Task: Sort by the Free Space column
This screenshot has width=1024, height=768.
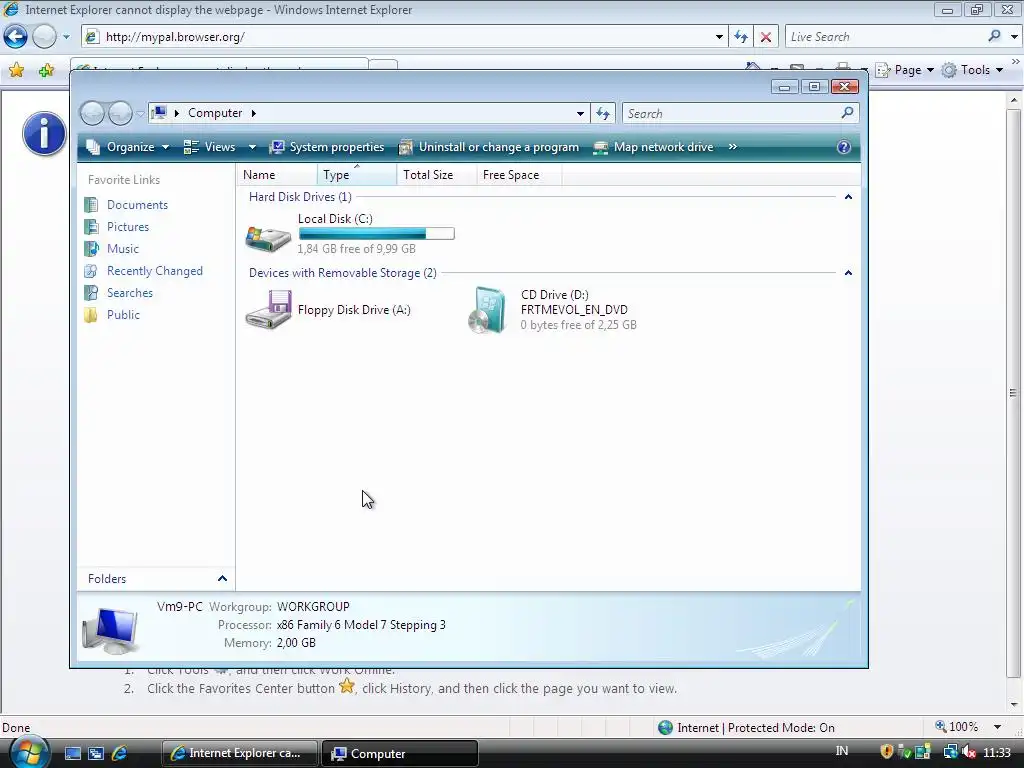Action: 519,174
